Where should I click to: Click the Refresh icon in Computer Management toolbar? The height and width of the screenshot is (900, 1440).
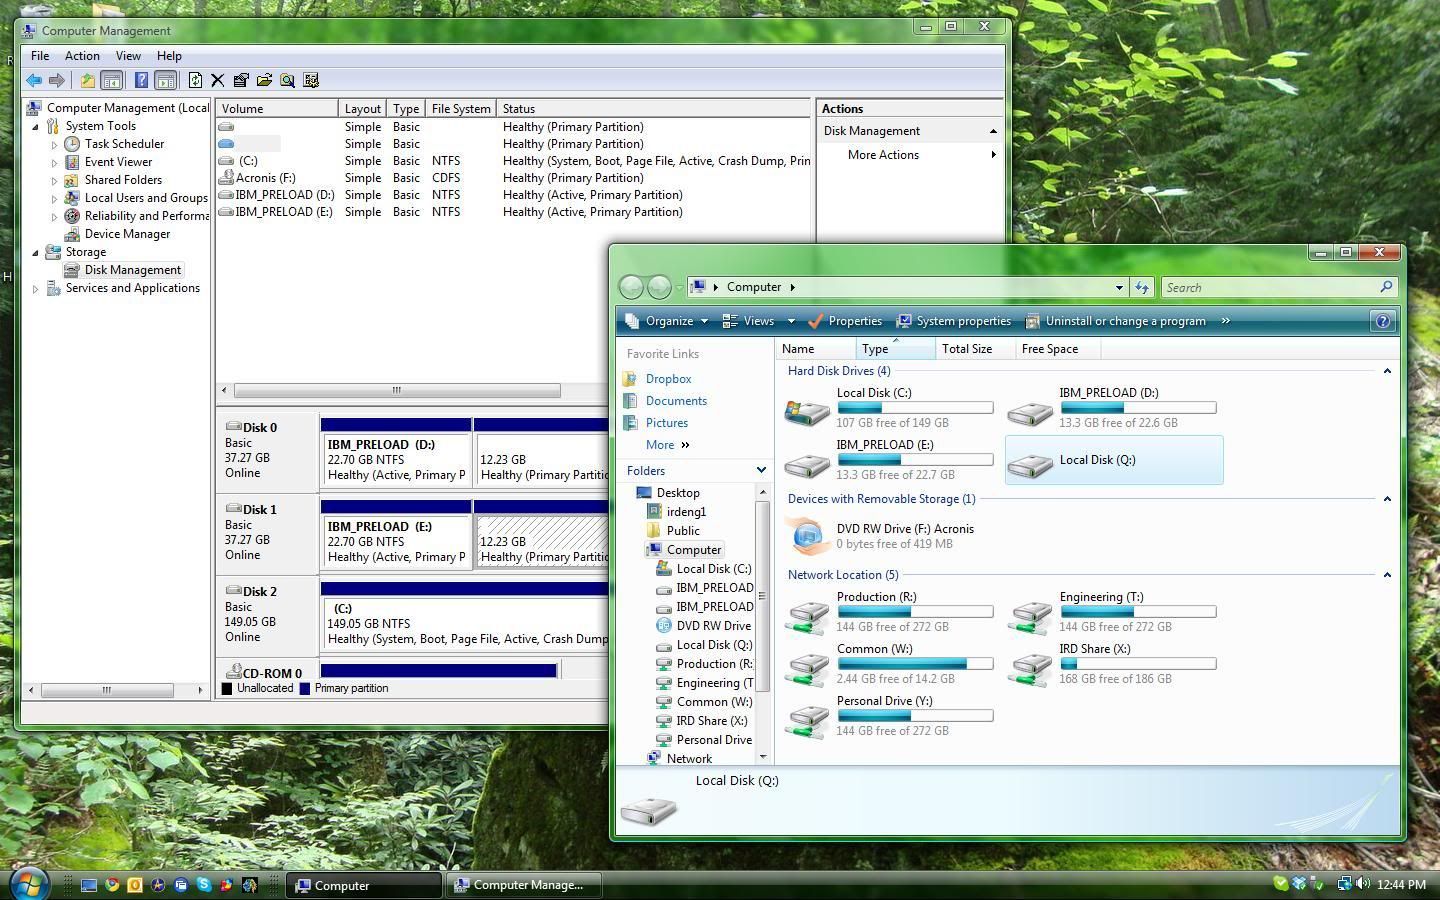click(x=195, y=80)
